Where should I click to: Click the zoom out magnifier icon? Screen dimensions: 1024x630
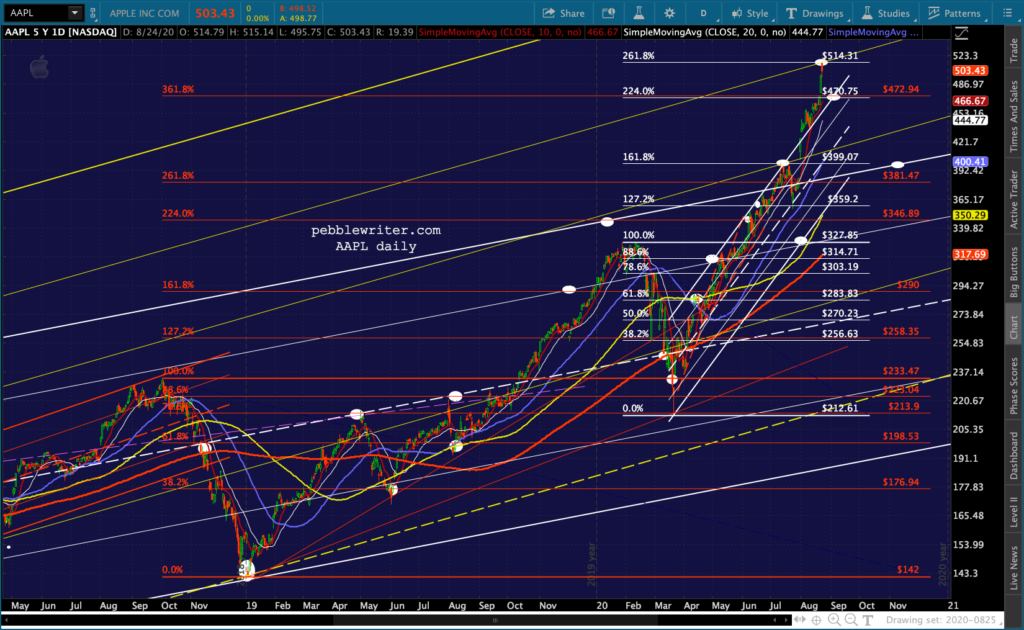[850, 620]
